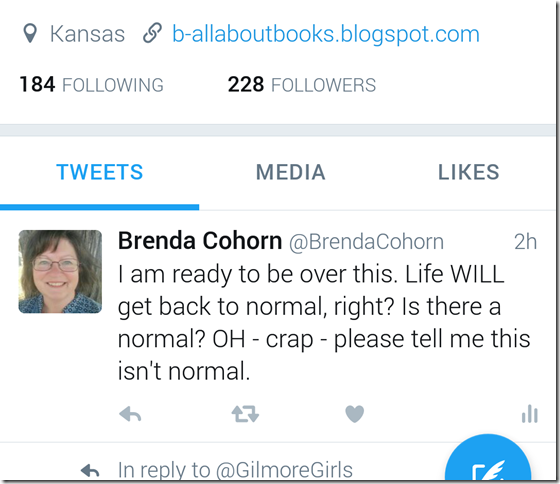Switch to the LIKES tab
The image size is (560, 484).
point(469,172)
